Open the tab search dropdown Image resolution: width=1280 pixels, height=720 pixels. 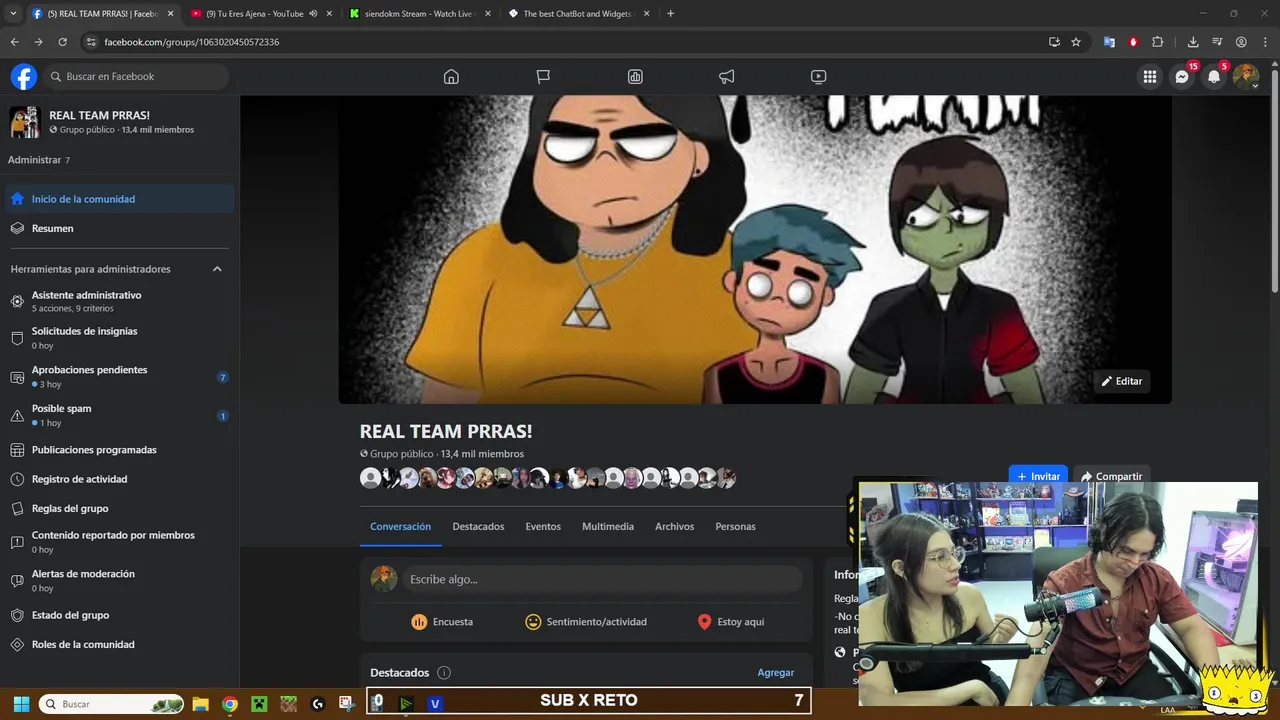13,14
